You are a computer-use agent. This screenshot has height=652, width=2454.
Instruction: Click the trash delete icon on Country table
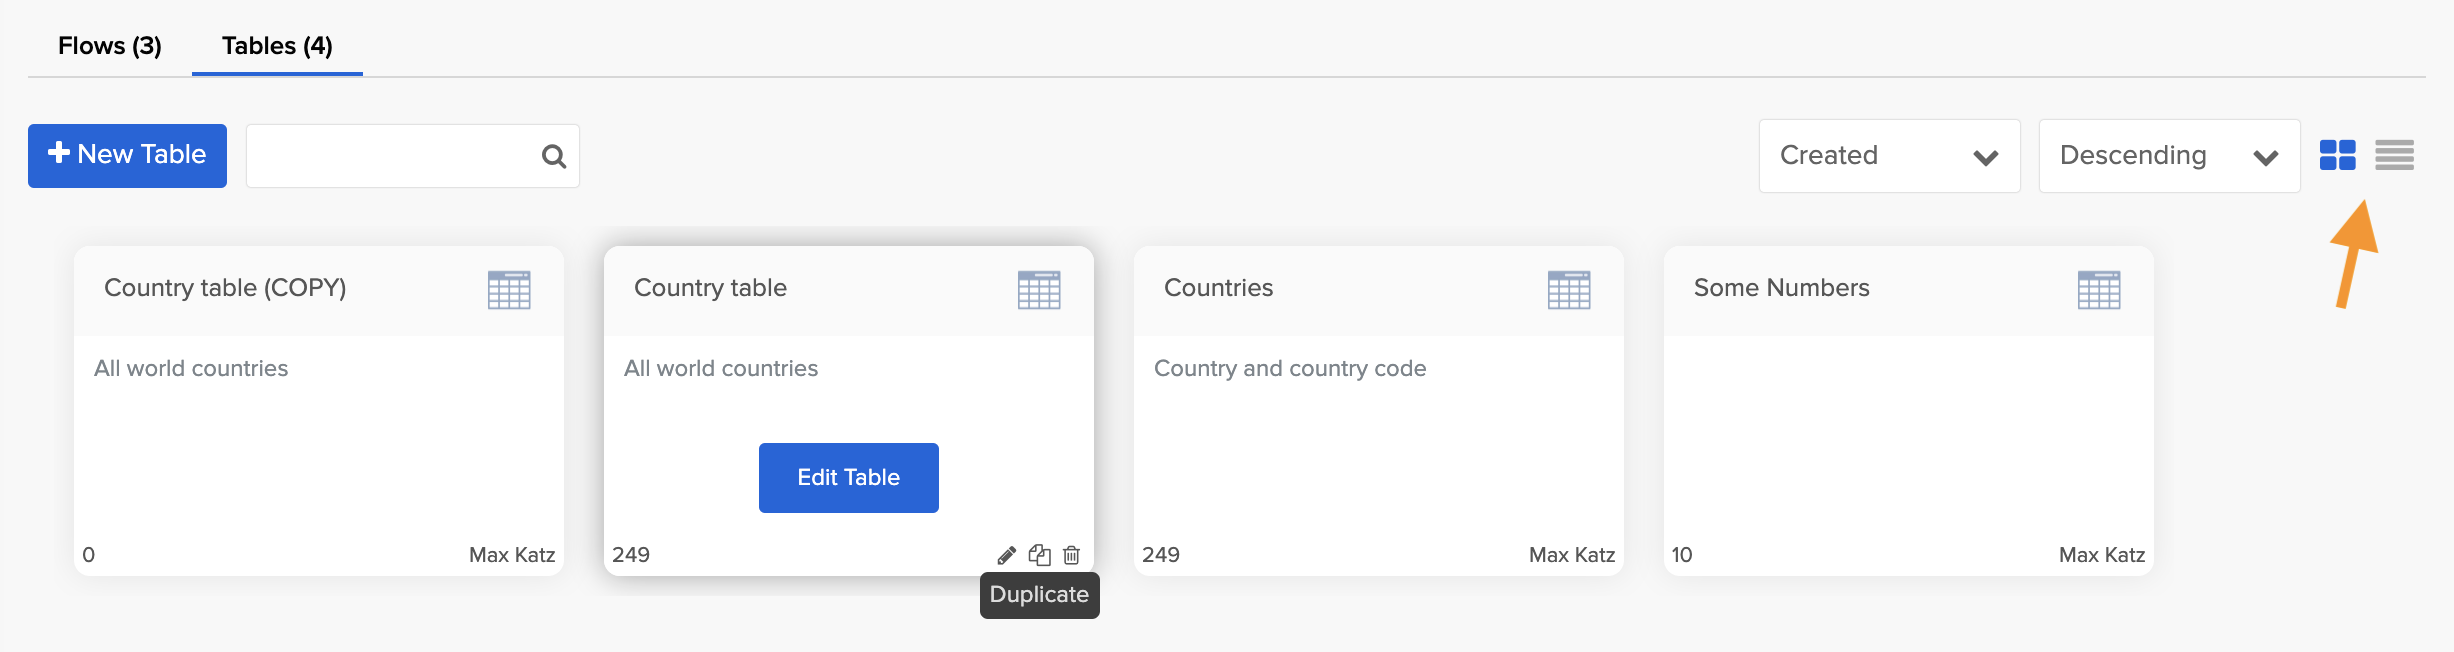tap(1072, 555)
